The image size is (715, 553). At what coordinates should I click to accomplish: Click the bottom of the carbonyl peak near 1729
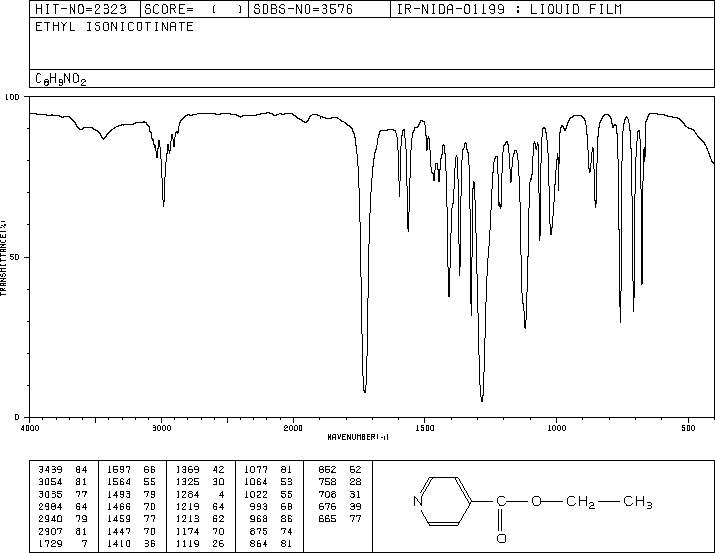pyautogui.click(x=365, y=391)
